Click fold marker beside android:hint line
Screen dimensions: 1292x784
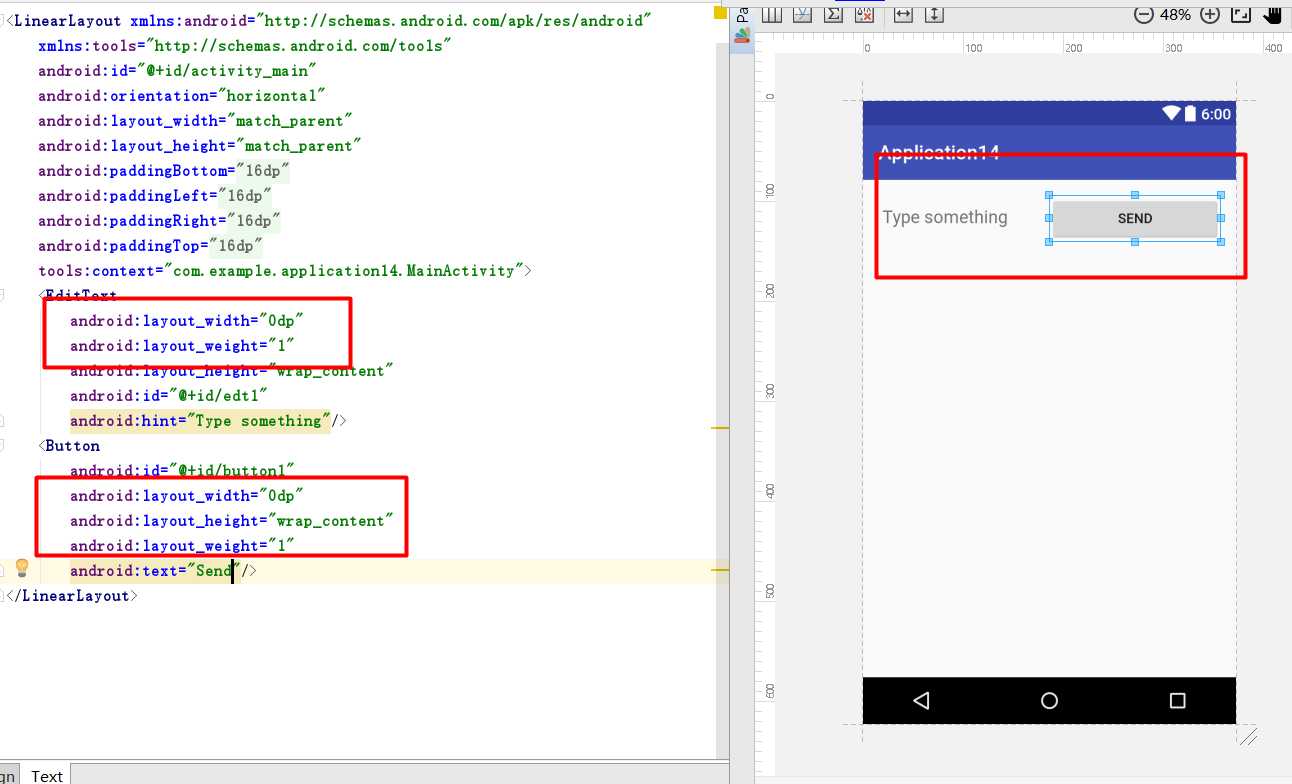pos(4,421)
